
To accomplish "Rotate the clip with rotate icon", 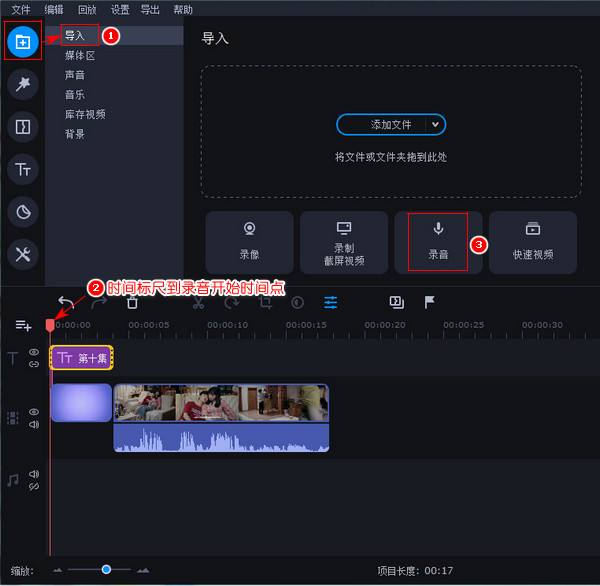I will click(232, 302).
